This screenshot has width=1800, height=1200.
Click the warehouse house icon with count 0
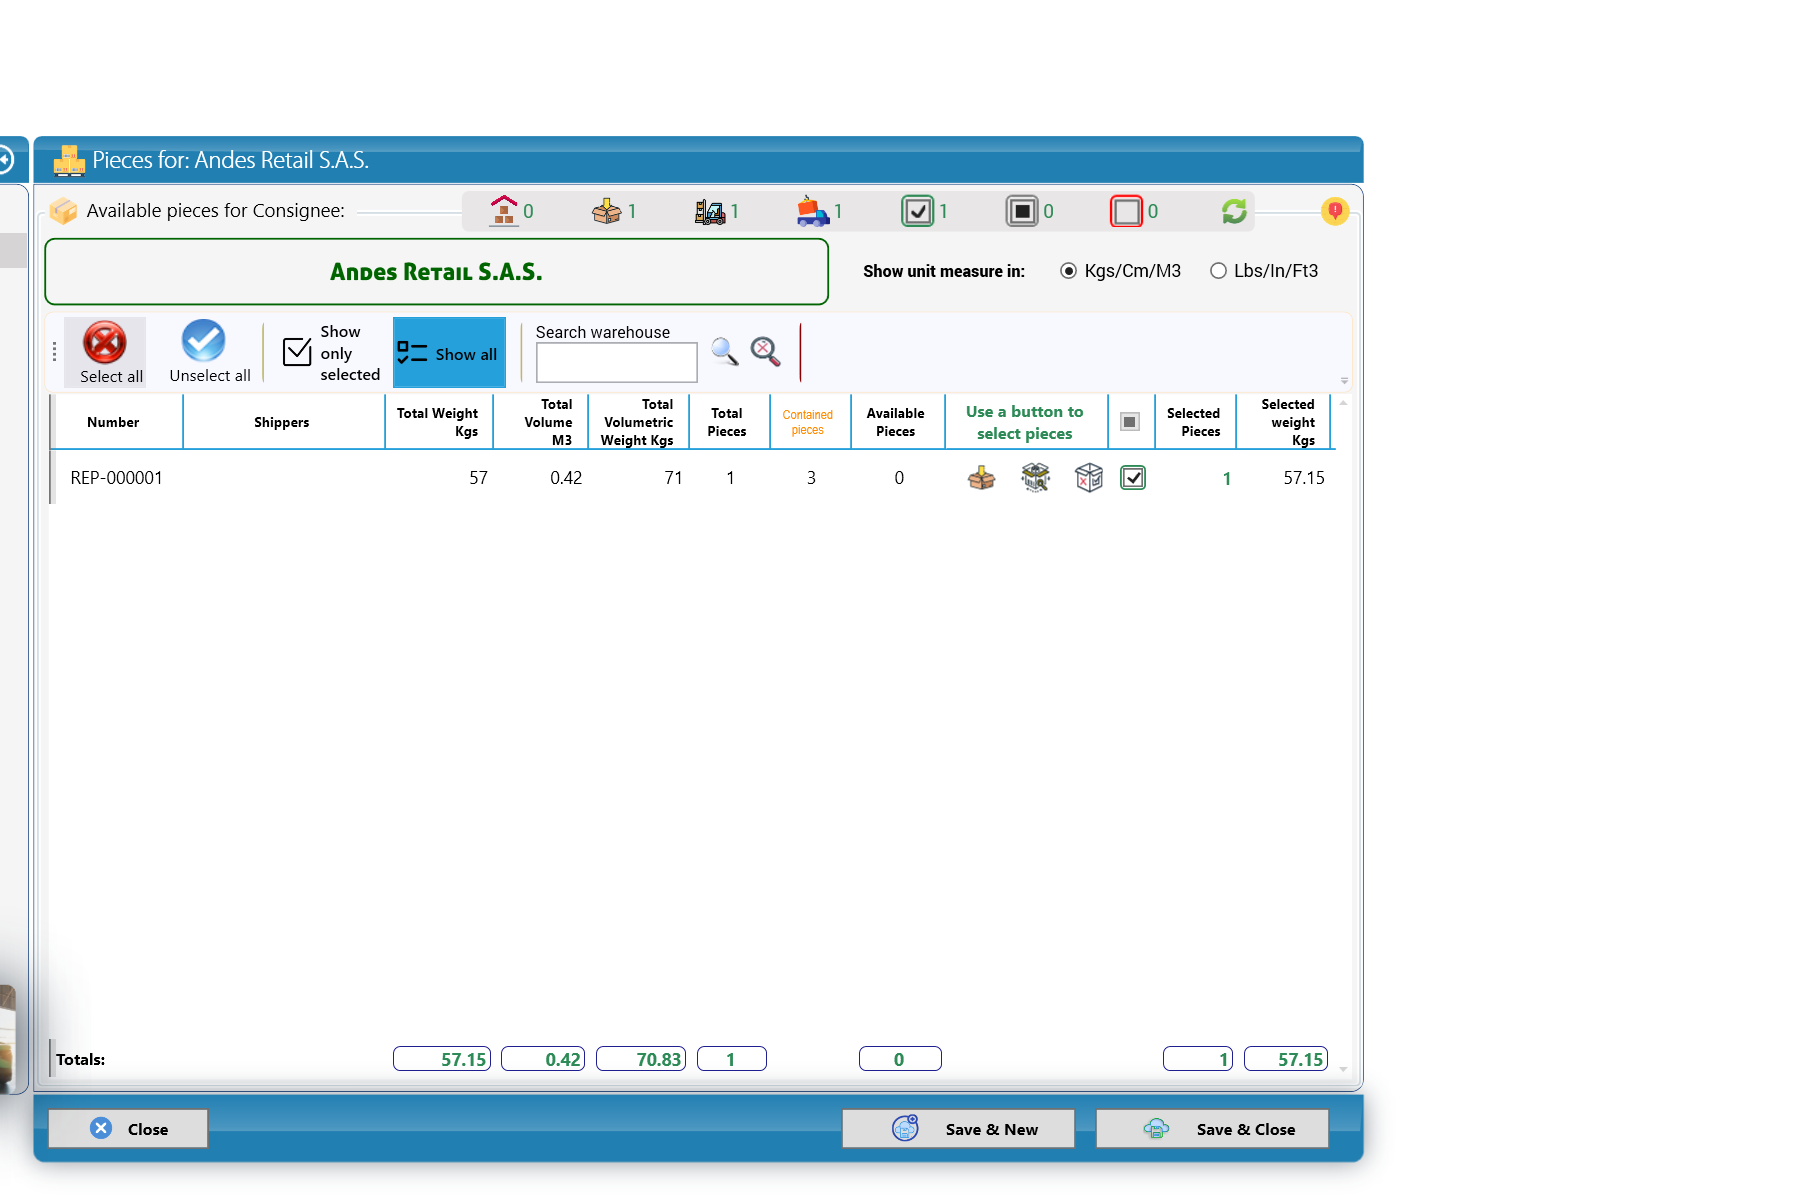(x=504, y=211)
